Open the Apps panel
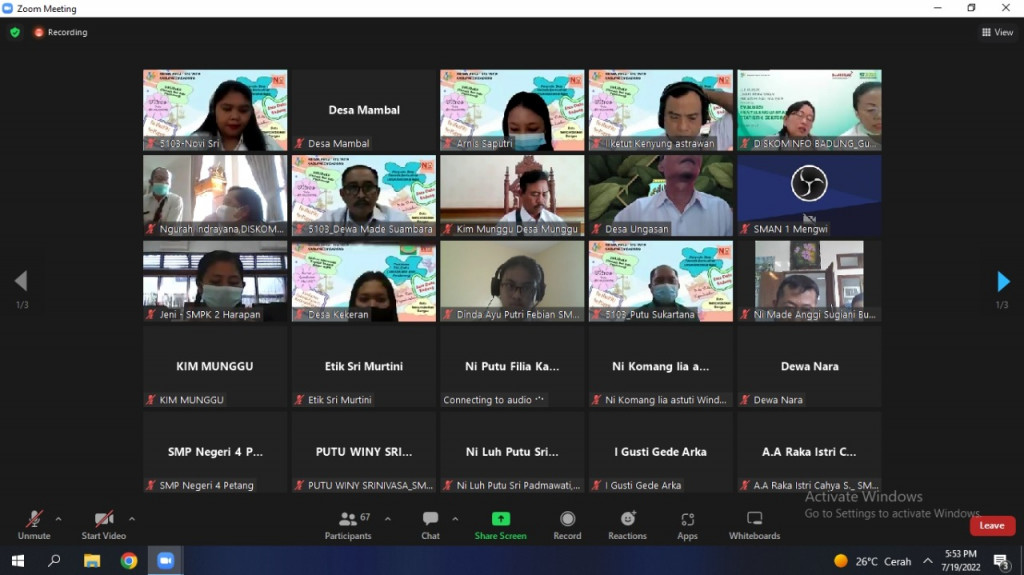 [687, 524]
